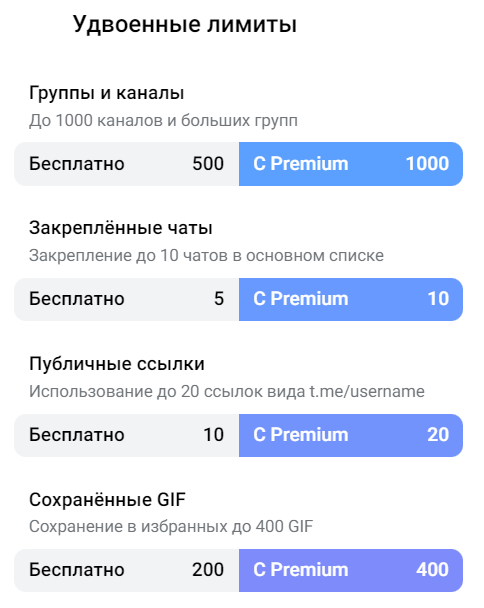Select the Premium 1000 channels bar
This screenshot has width=484, height=608.
point(351,164)
